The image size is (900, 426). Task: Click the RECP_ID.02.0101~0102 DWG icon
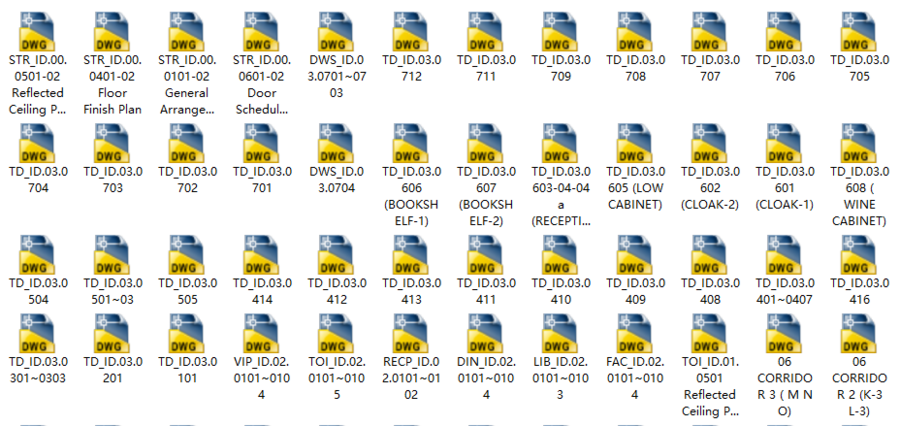[411, 334]
